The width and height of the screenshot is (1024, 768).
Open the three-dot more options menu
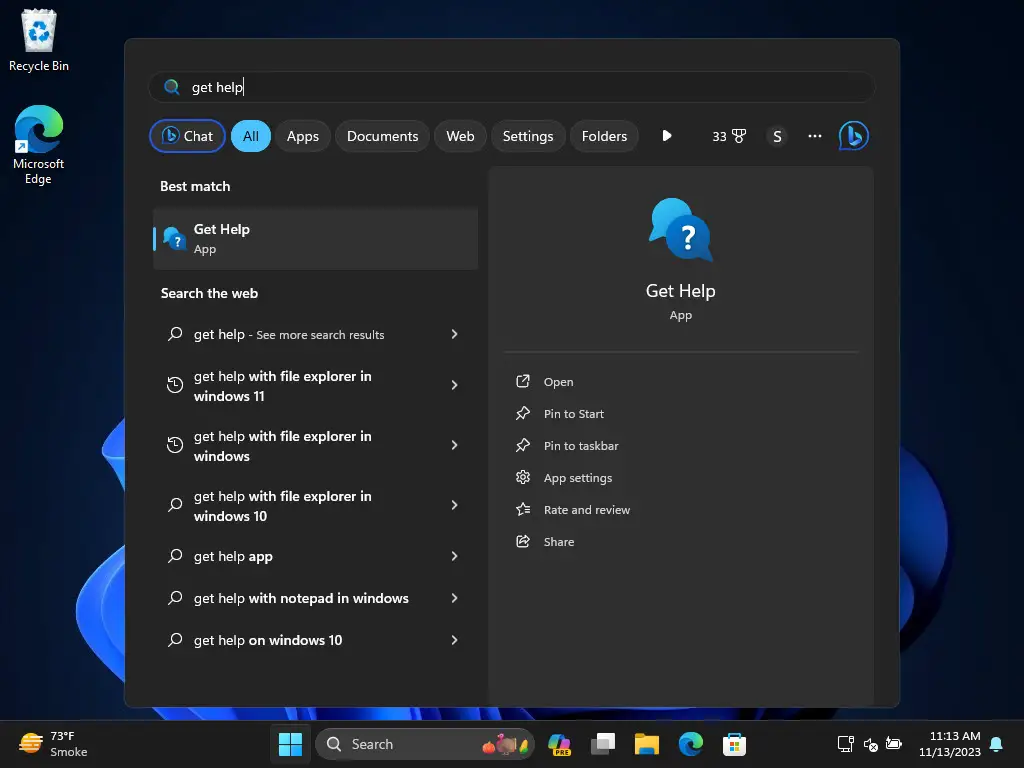pyautogui.click(x=814, y=136)
